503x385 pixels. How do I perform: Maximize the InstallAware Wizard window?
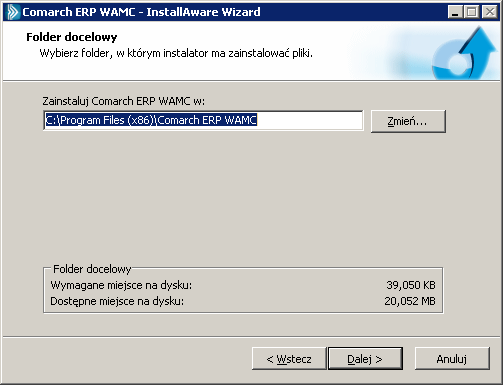pyautogui.click(x=472, y=12)
